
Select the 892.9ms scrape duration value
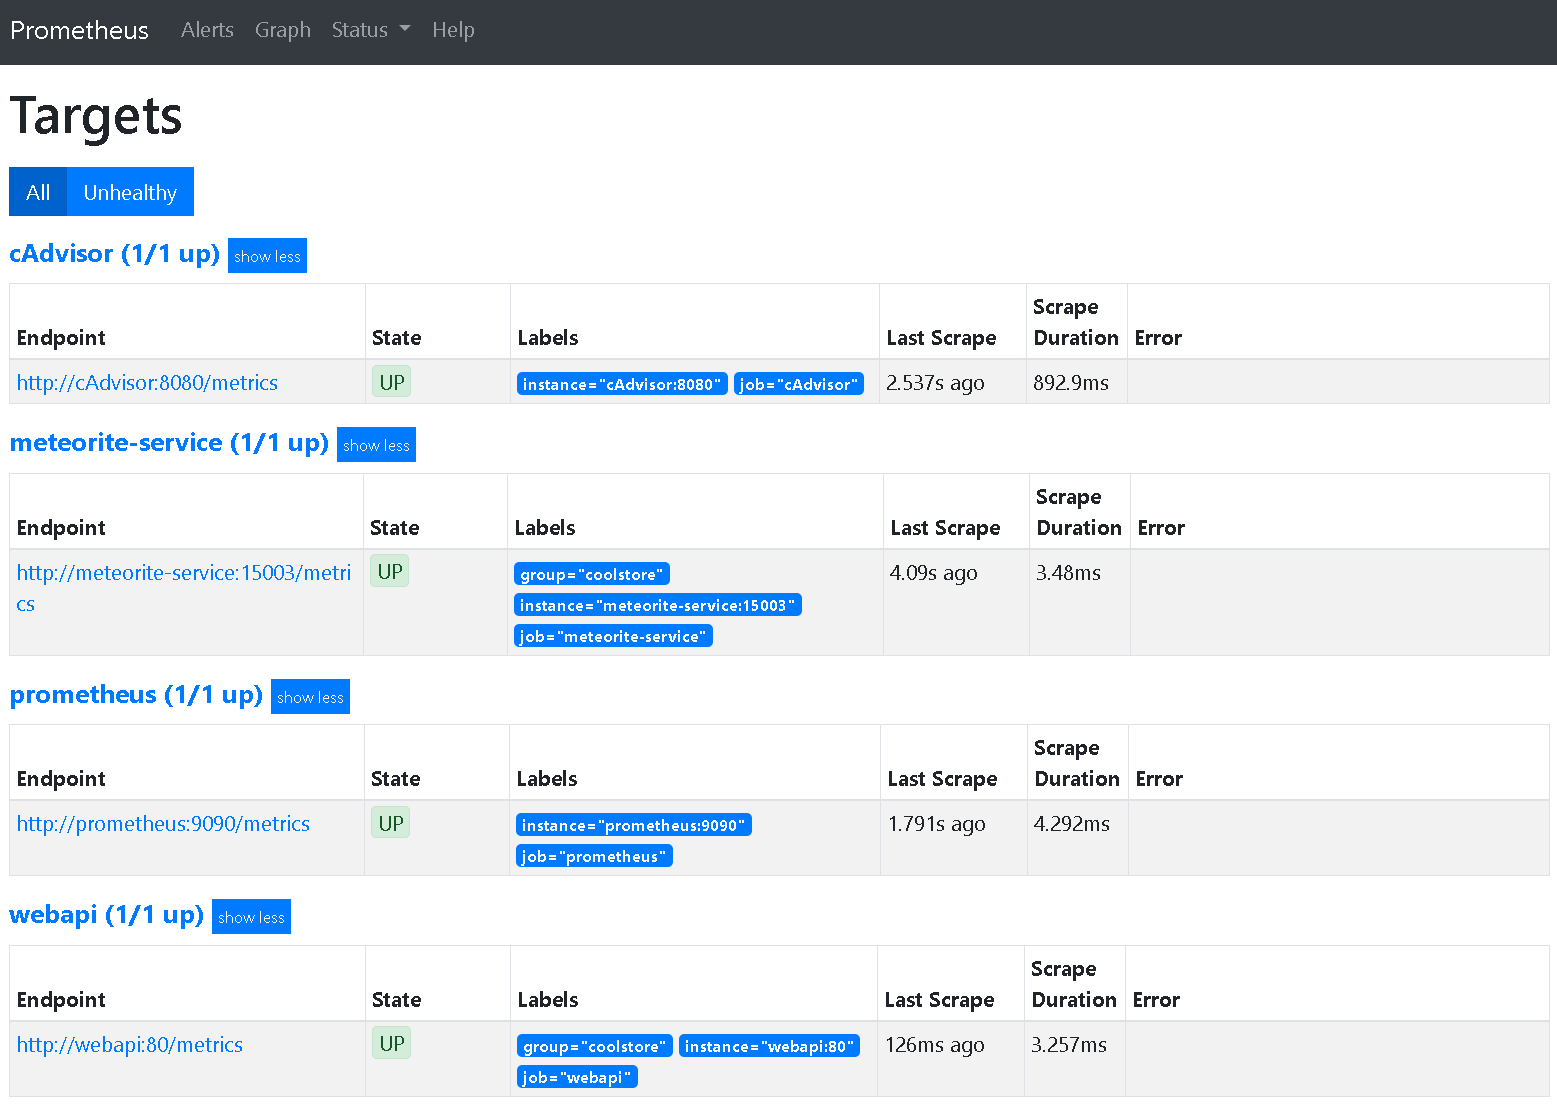click(x=1071, y=383)
